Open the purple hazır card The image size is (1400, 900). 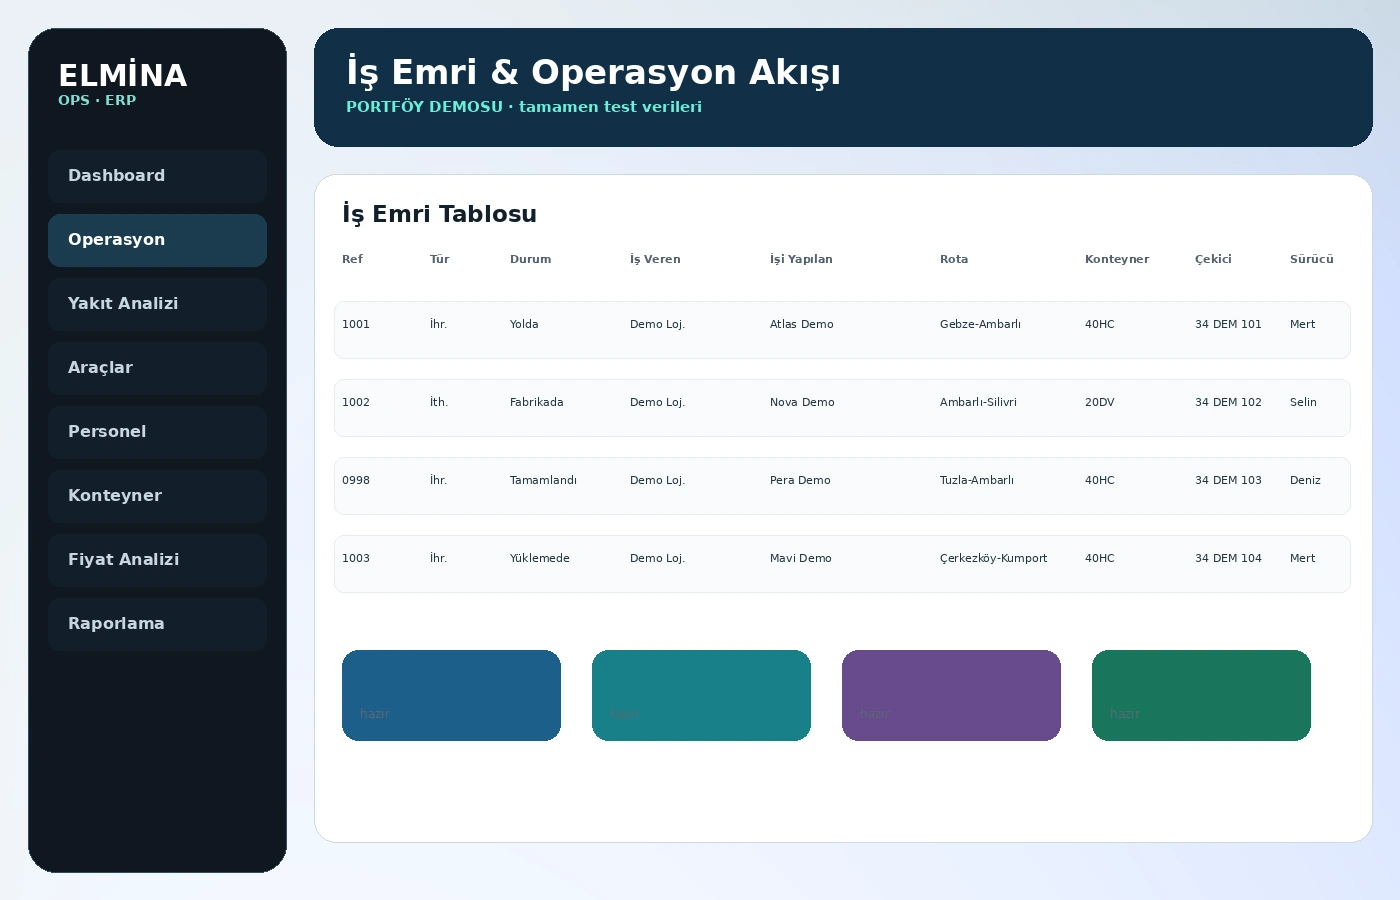951,695
